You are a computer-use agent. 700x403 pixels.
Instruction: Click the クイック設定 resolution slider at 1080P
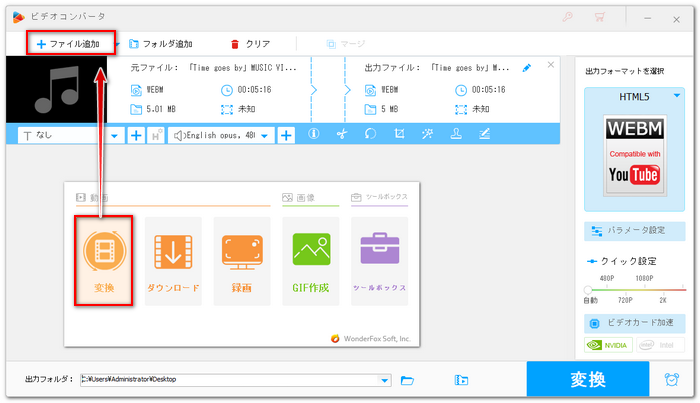point(643,291)
